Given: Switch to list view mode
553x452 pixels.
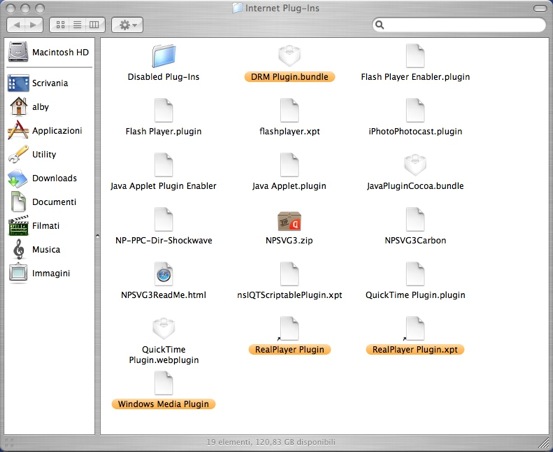Looking at the screenshot, I should (x=77, y=25).
